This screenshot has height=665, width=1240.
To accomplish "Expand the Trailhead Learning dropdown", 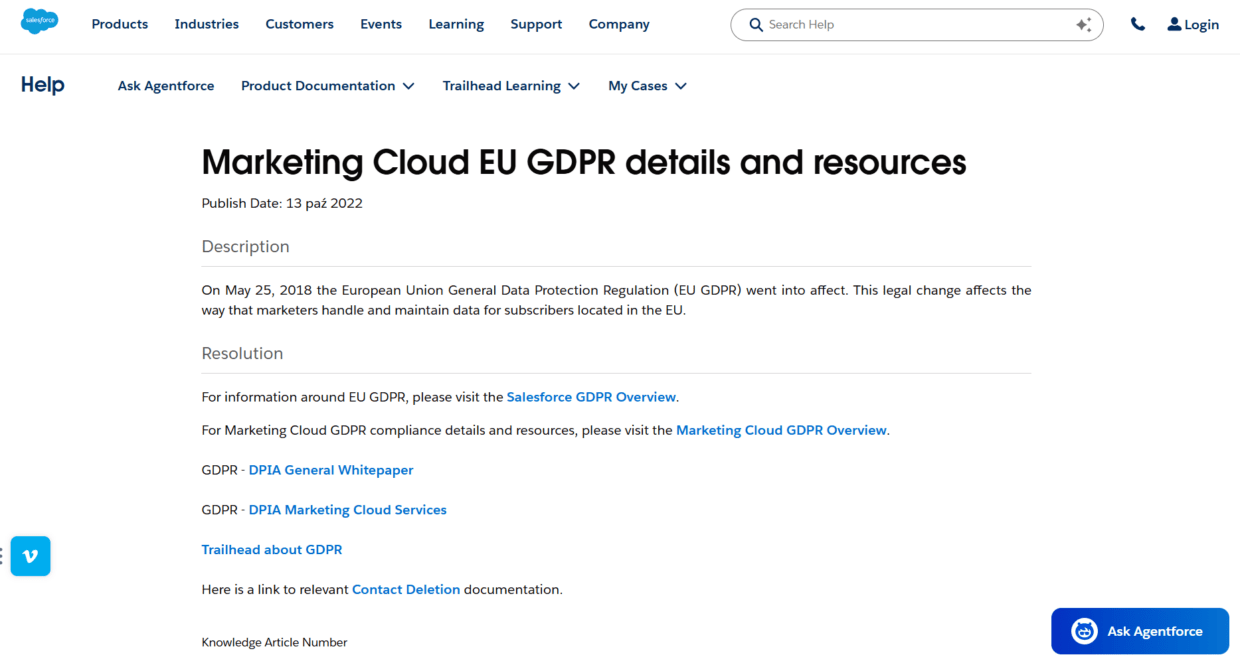I will point(511,86).
